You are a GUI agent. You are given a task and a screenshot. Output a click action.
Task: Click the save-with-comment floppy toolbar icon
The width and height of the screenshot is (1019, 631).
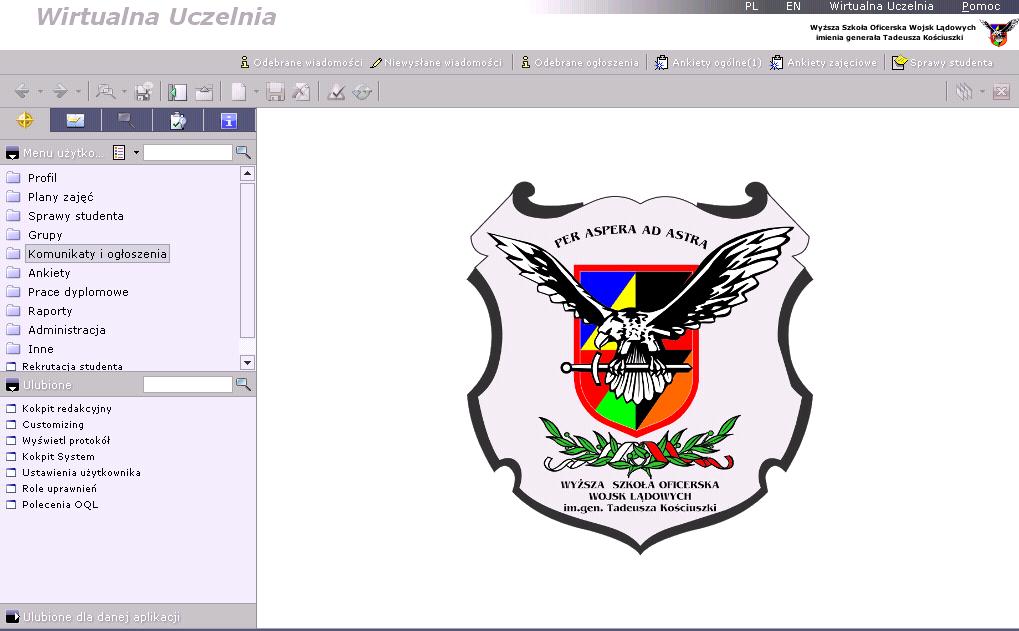[x=144, y=91]
